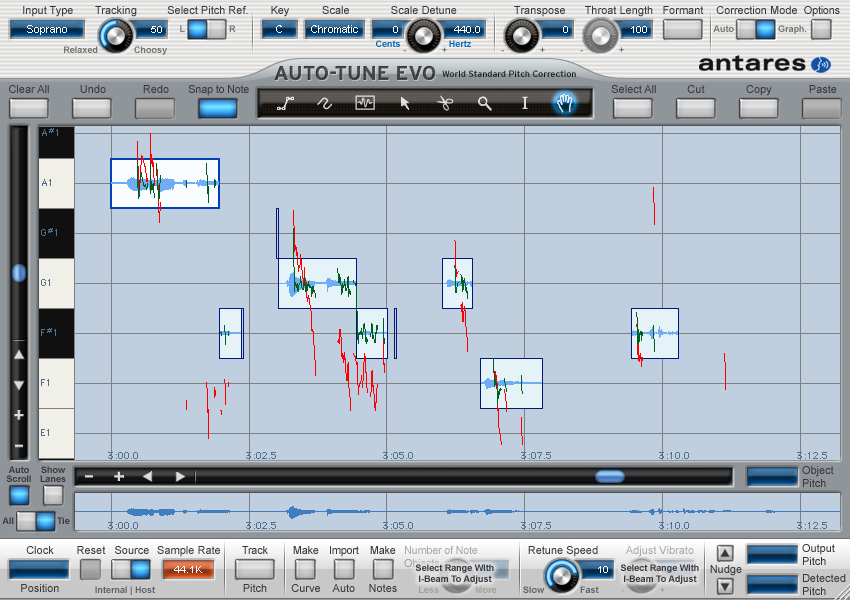The image size is (850, 600).
Task: Toggle Track Pitch button
Action: (254, 569)
